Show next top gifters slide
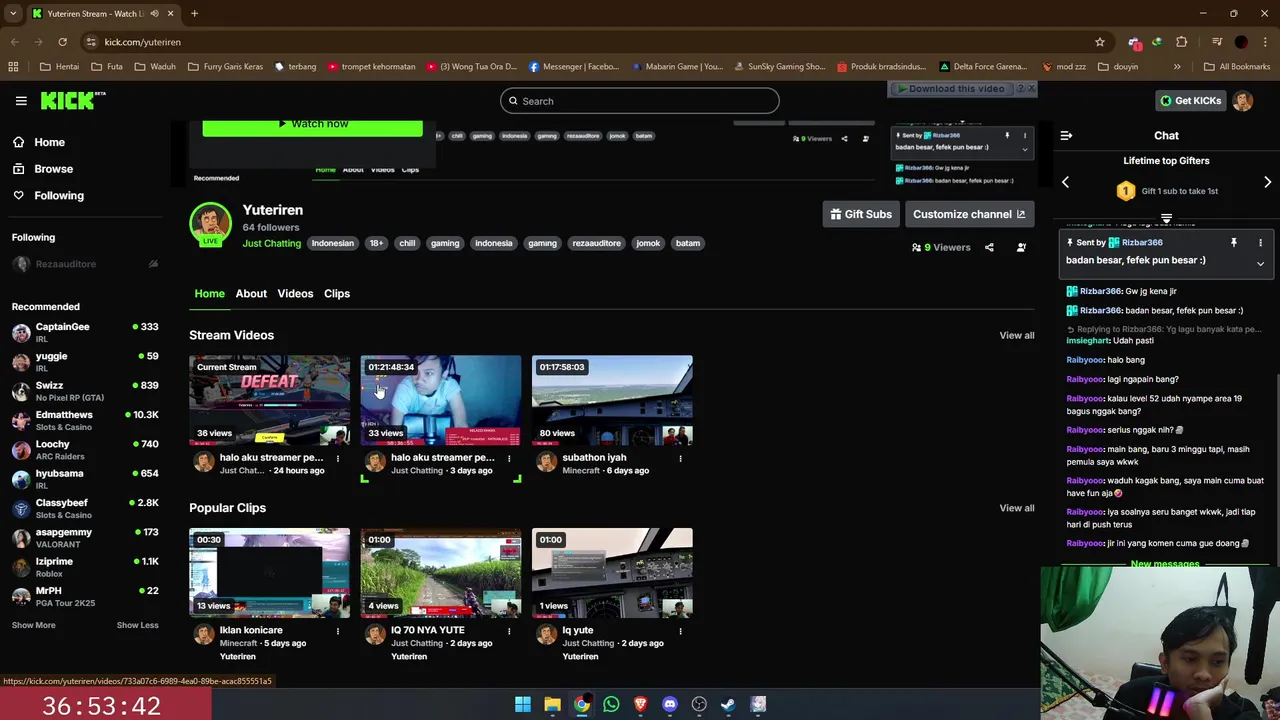This screenshot has width=1280, height=720. (x=1267, y=182)
